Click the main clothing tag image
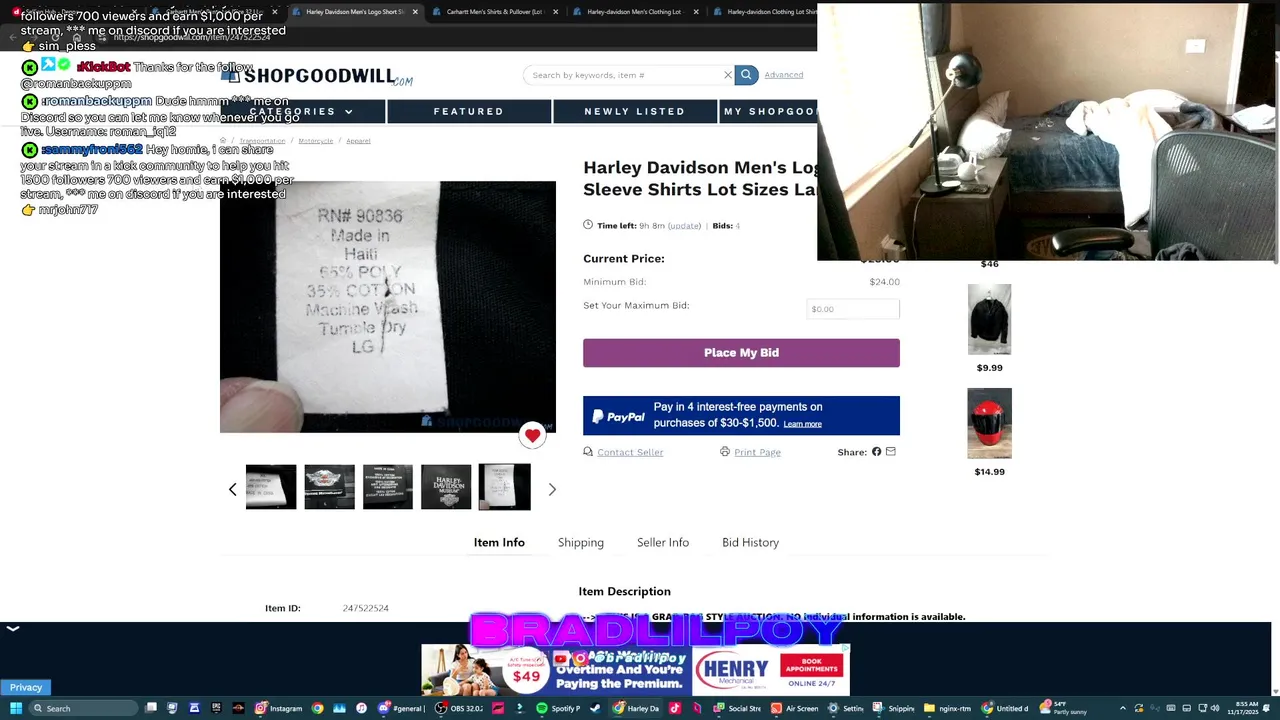Viewport: 1280px width, 720px height. (388, 307)
